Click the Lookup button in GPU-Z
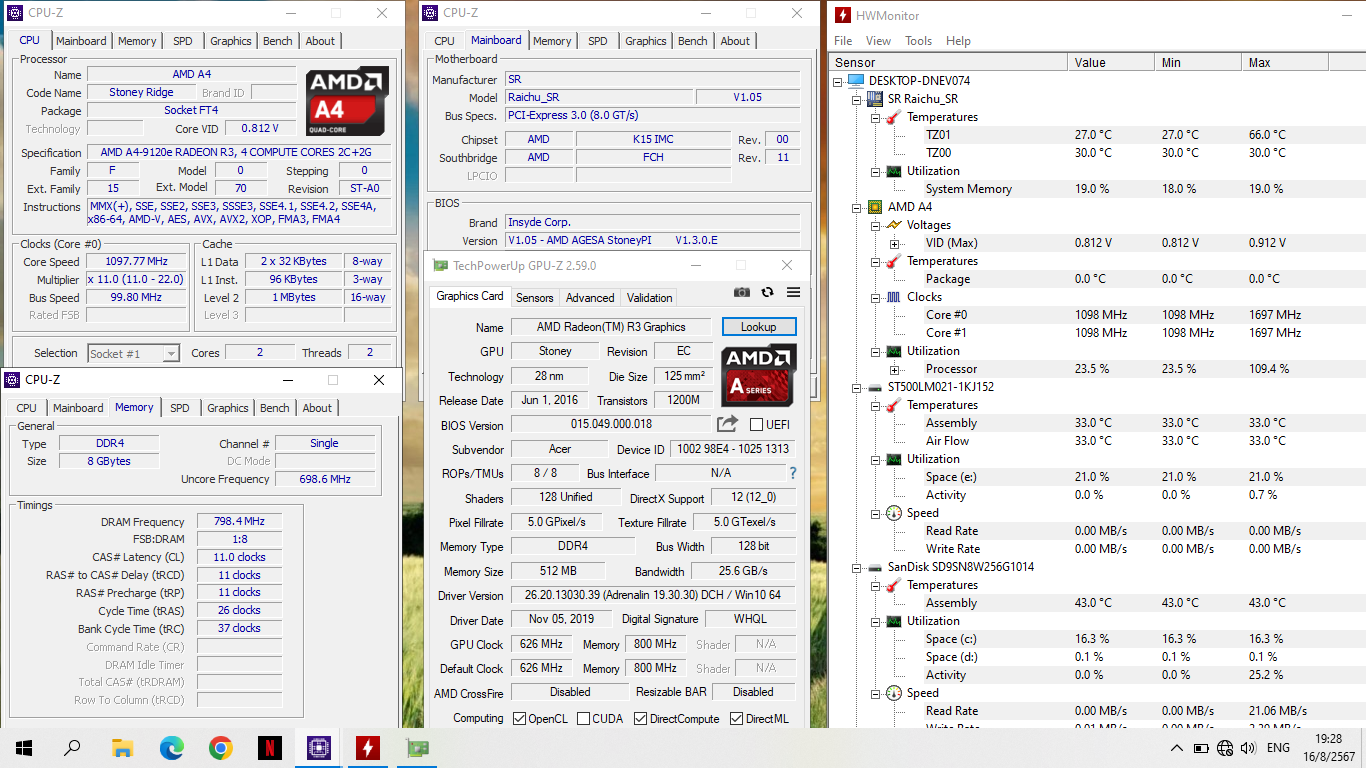The image size is (1366, 768). [758, 327]
